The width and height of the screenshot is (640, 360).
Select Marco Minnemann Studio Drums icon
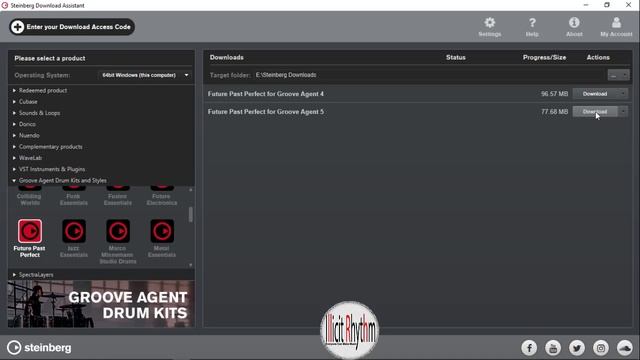click(x=118, y=231)
